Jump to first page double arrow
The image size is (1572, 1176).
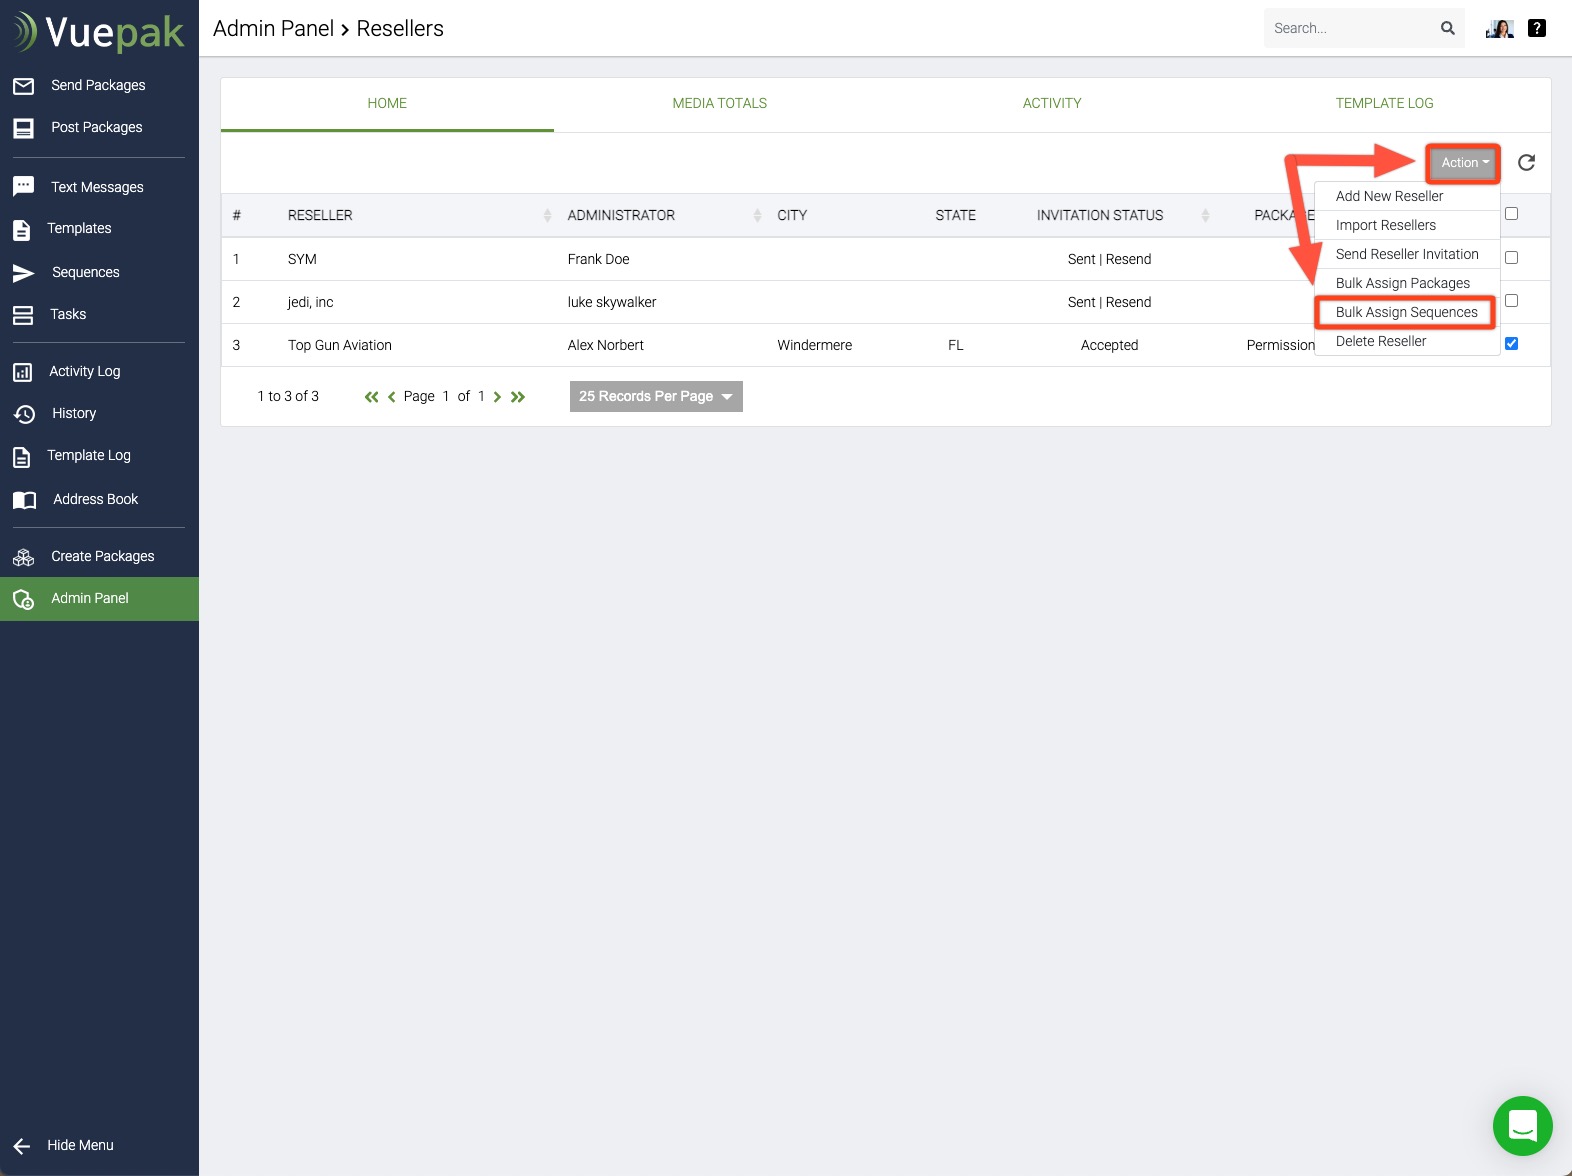tap(371, 397)
